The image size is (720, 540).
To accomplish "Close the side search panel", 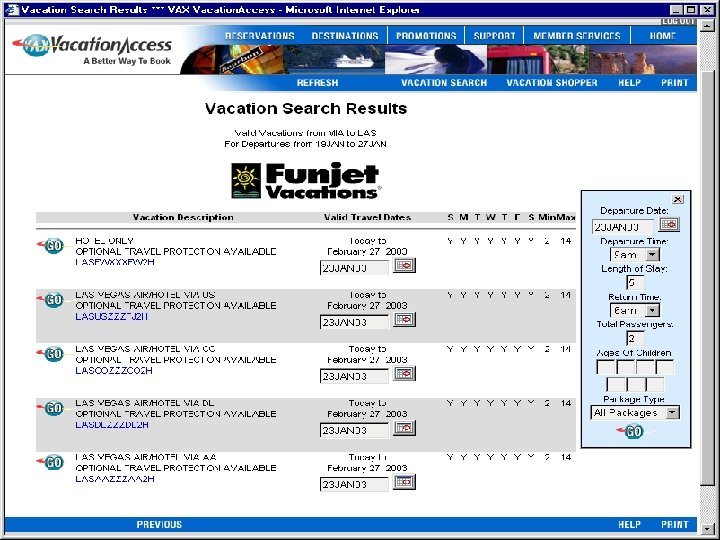I will click(x=677, y=199).
